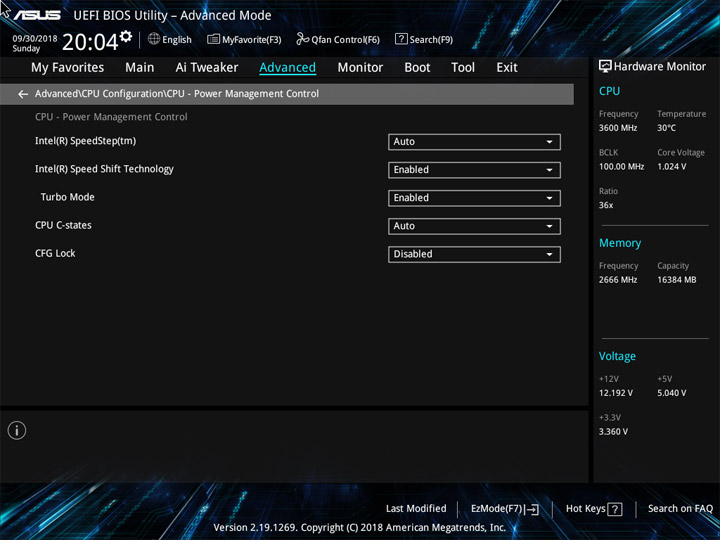Click the Intel(R) Speed Shift Technology label
Image resolution: width=720 pixels, height=540 pixels.
[x=104, y=169]
